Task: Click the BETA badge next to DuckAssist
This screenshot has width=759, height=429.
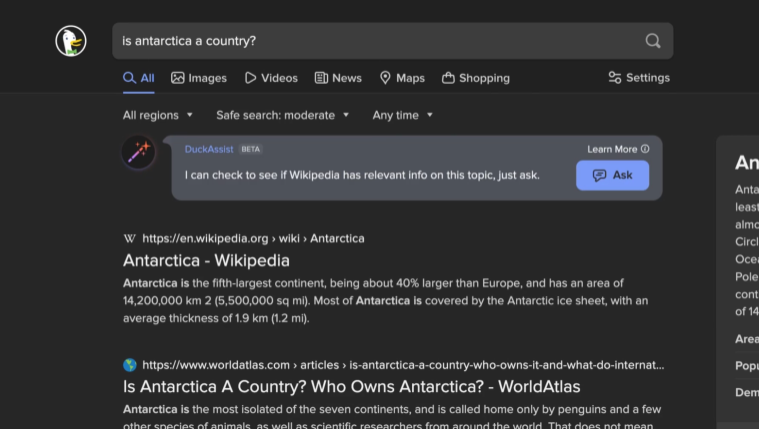Action: [x=251, y=149]
